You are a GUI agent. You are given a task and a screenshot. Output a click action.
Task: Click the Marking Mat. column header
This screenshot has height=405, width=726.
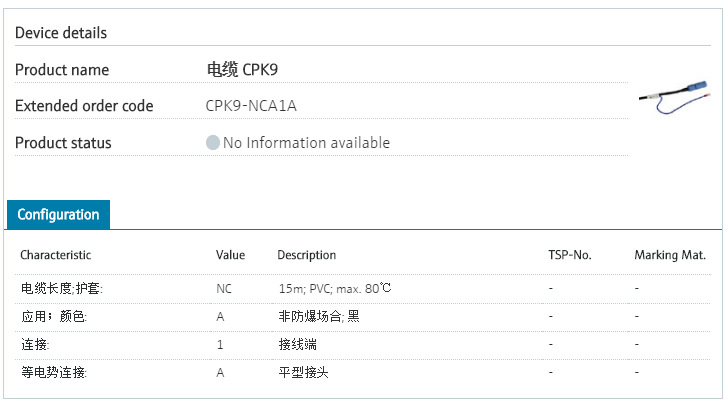coord(670,255)
